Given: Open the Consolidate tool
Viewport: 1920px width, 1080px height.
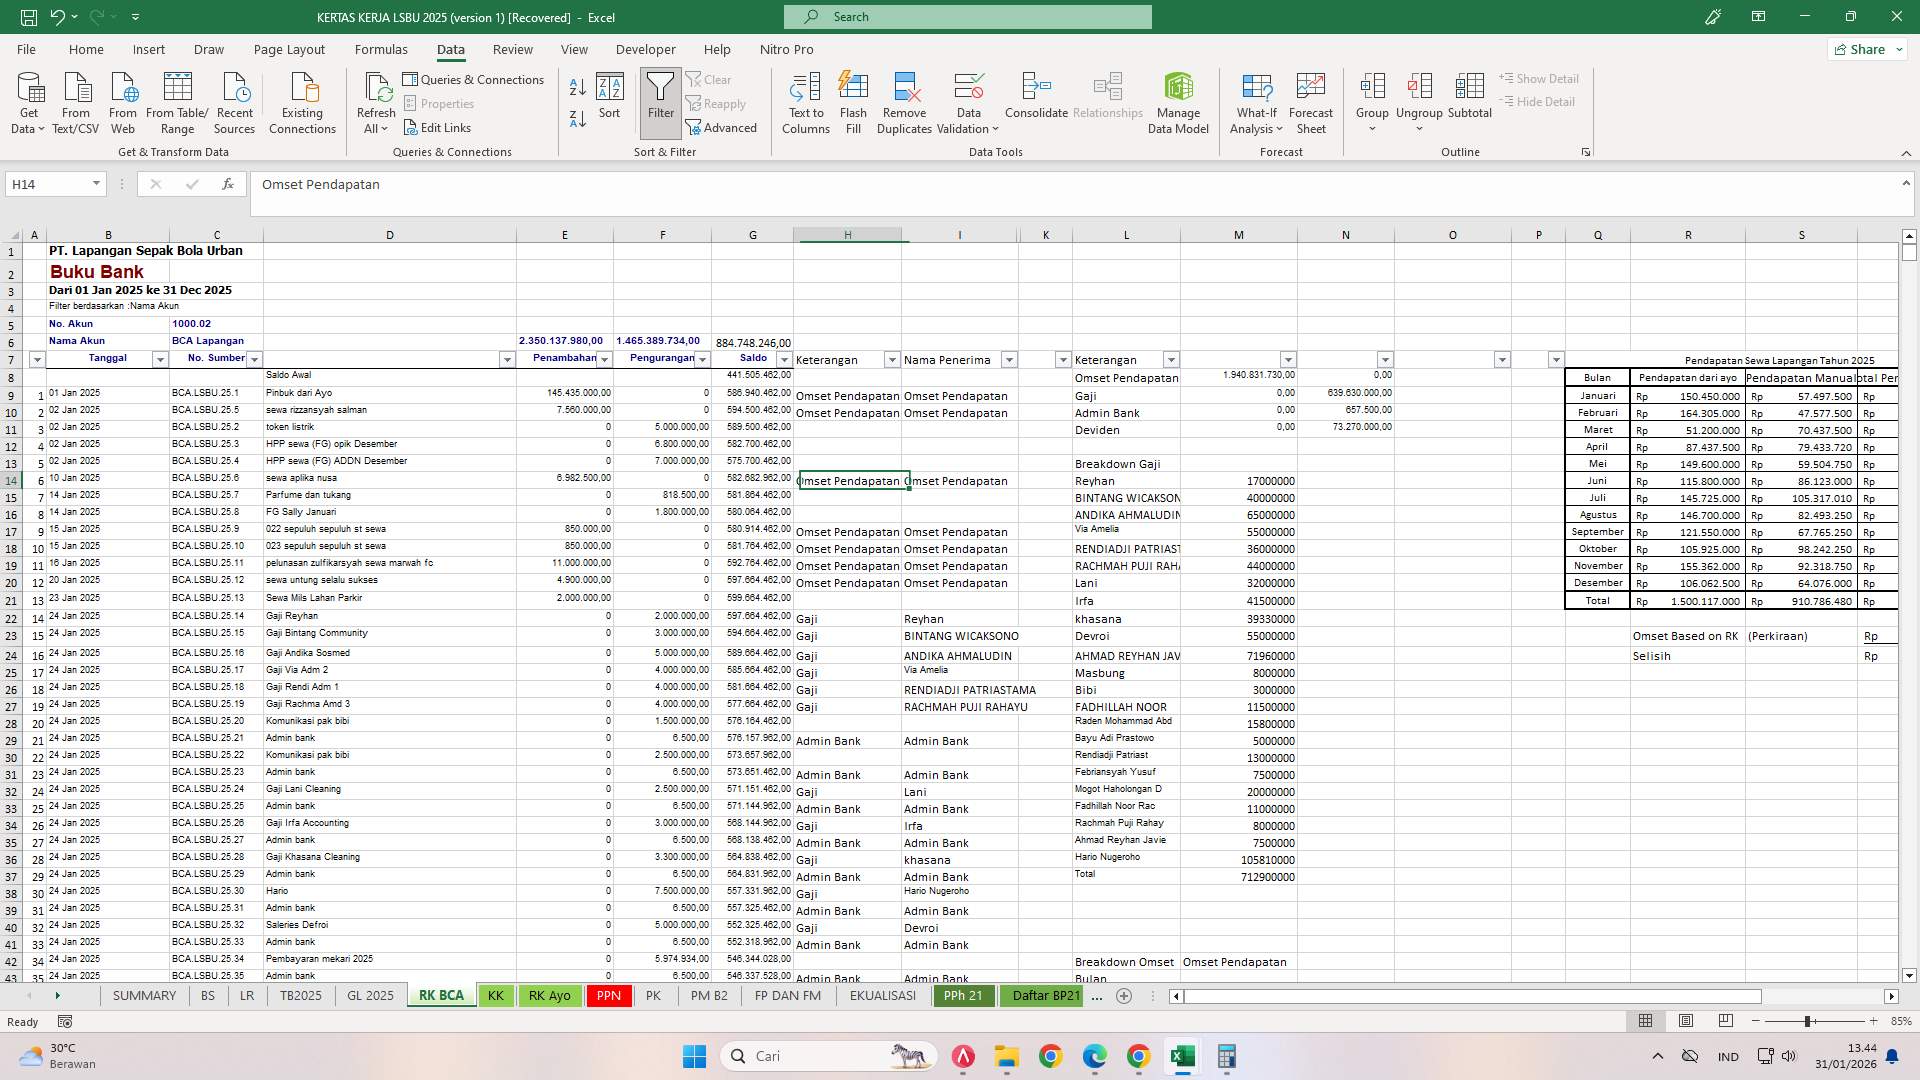Looking at the screenshot, I should coord(1035,100).
